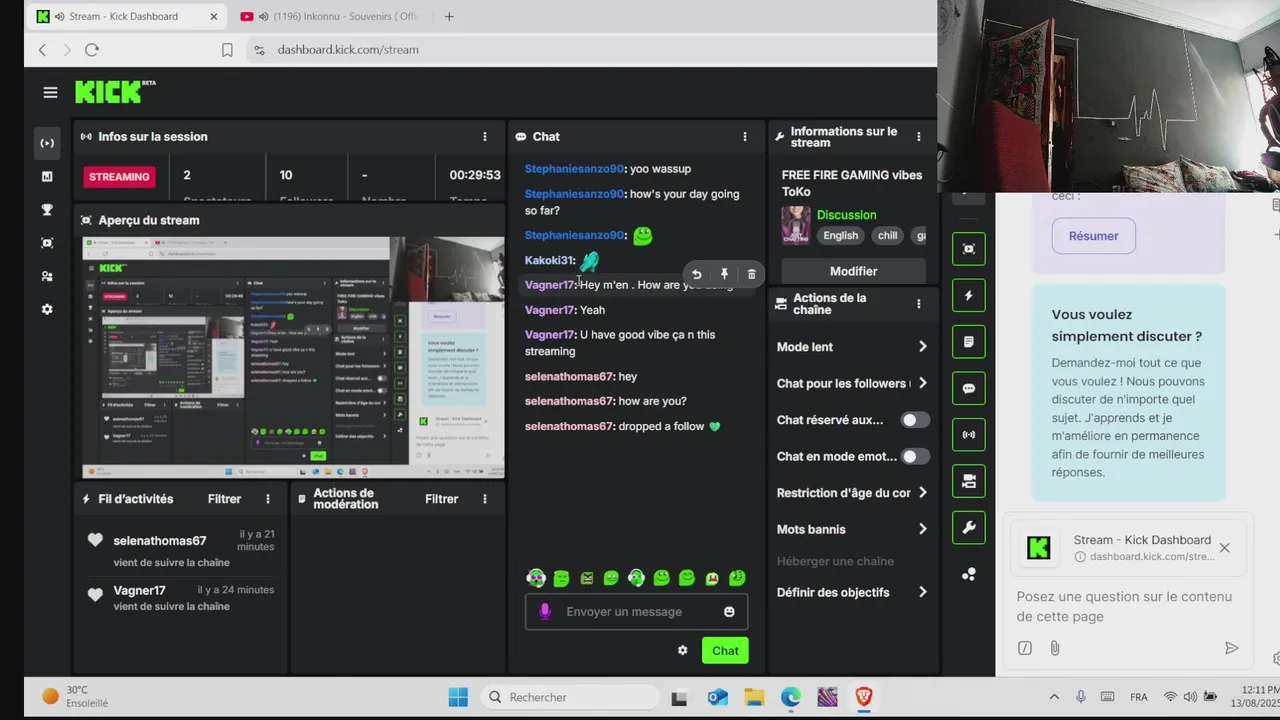The image size is (1280, 720).
Task: Delete the hovered Vagner17 chat message
Action: (x=752, y=274)
